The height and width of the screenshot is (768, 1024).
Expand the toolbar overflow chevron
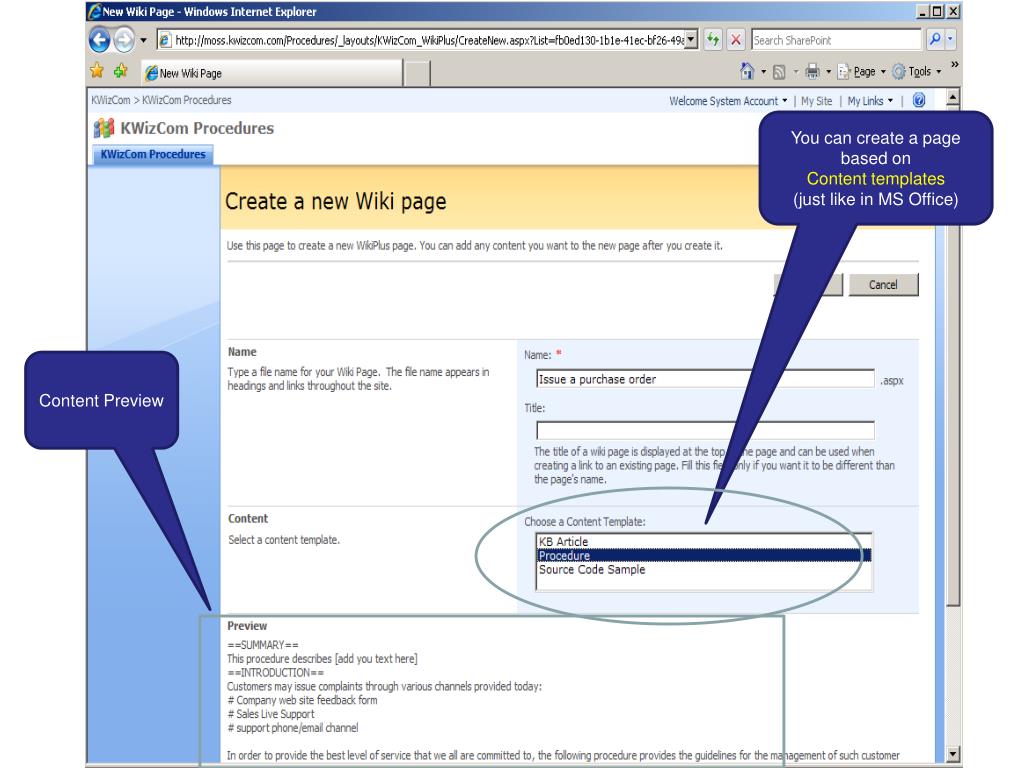pyautogui.click(x=954, y=65)
